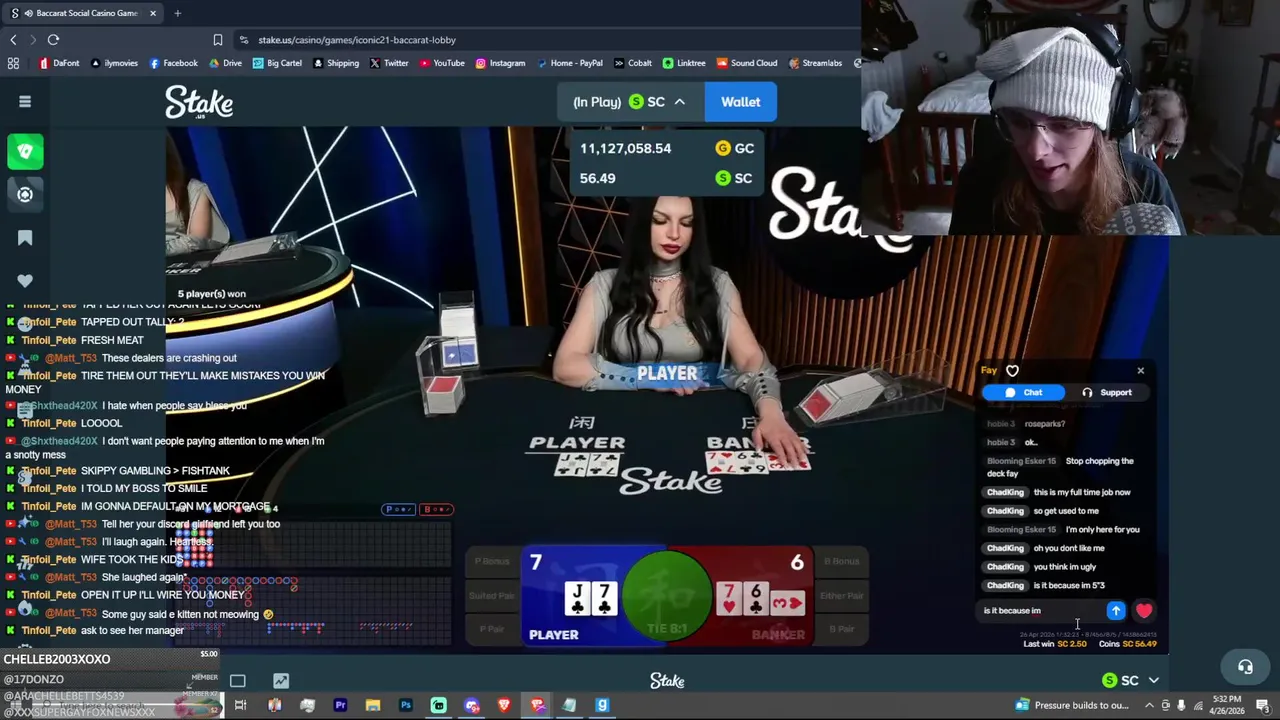Open Photoshop from the taskbar
The image size is (1280, 720).
406,706
